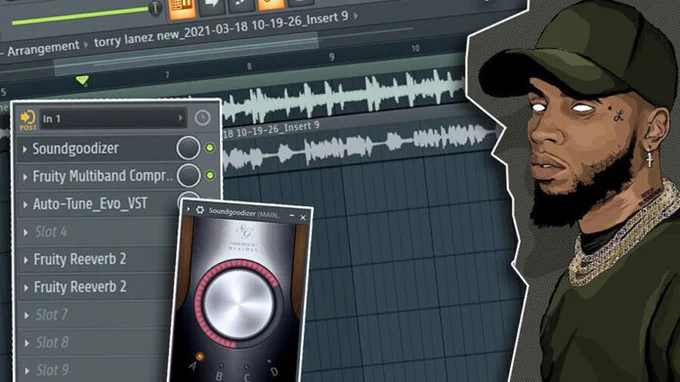Click bar 9 on the timeline ruler
Image resolution: width=680 pixels, height=382 pixels.
pos(332,57)
